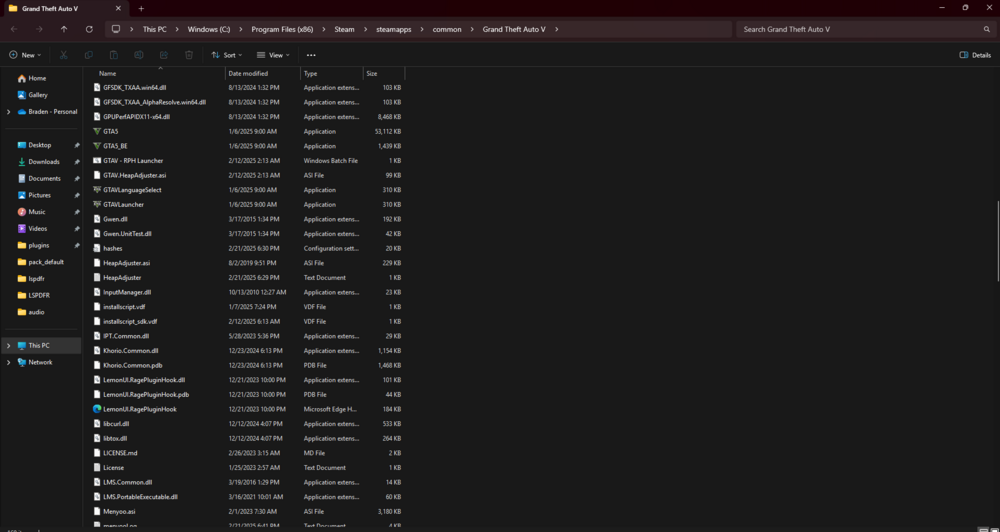
Task: Open the View dropdown menu
Action: tap(273, 55)
